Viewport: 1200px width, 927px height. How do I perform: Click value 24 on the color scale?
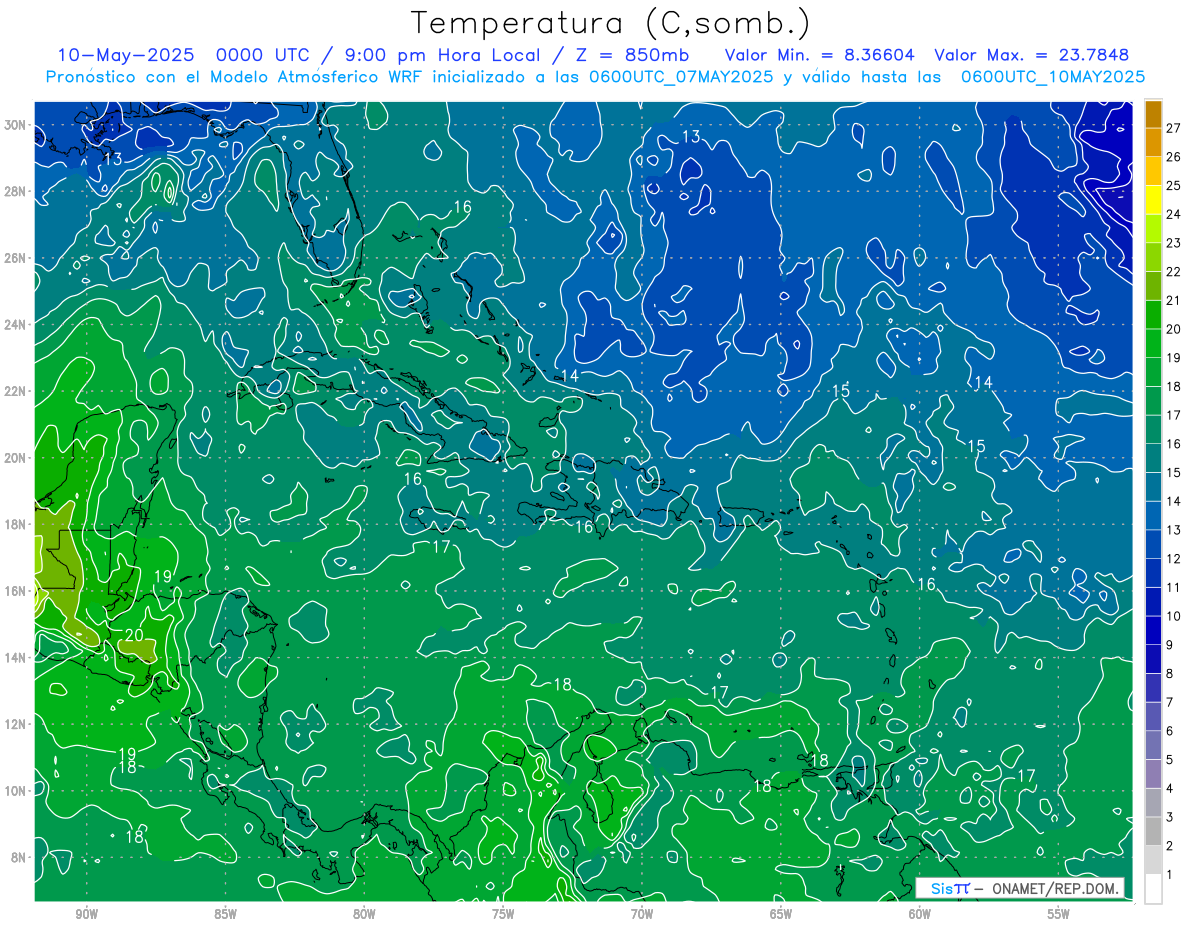[x=1174, y=214]
